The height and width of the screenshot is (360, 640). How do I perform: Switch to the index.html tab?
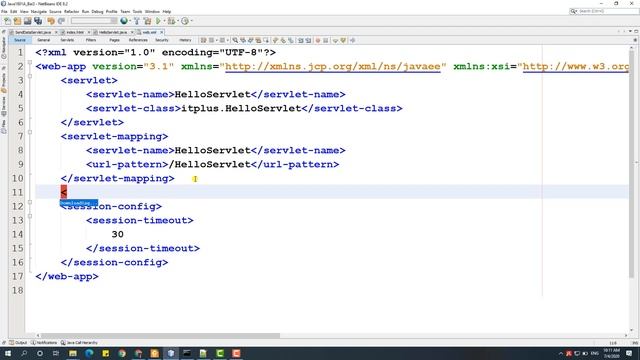(x=75, y=32)
